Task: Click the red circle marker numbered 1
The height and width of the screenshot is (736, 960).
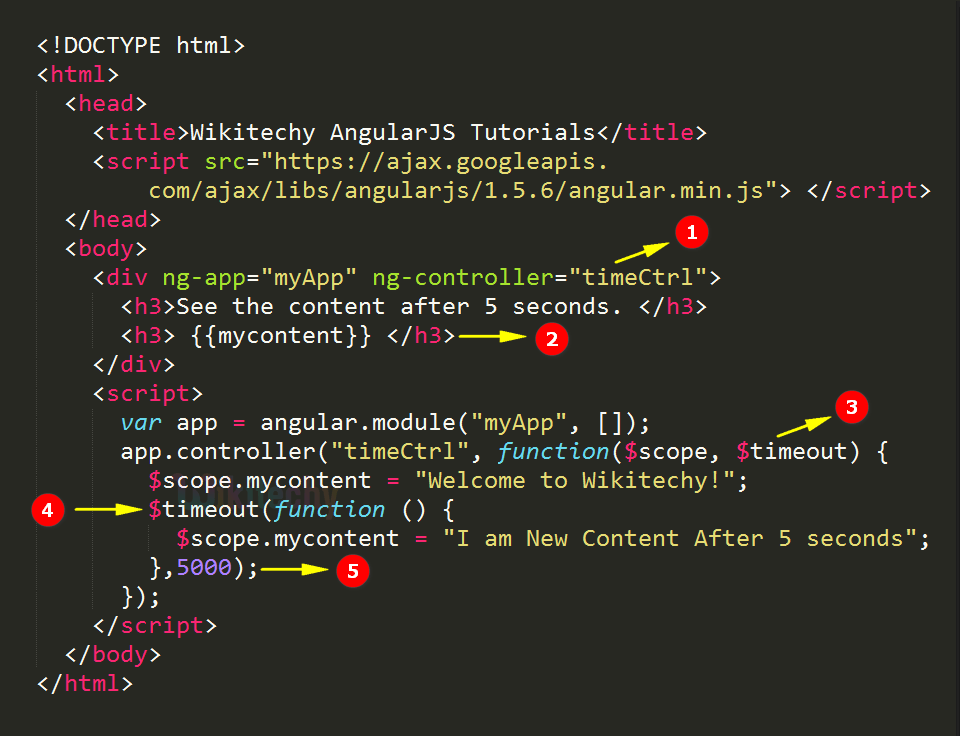Action: coord(692,232)
